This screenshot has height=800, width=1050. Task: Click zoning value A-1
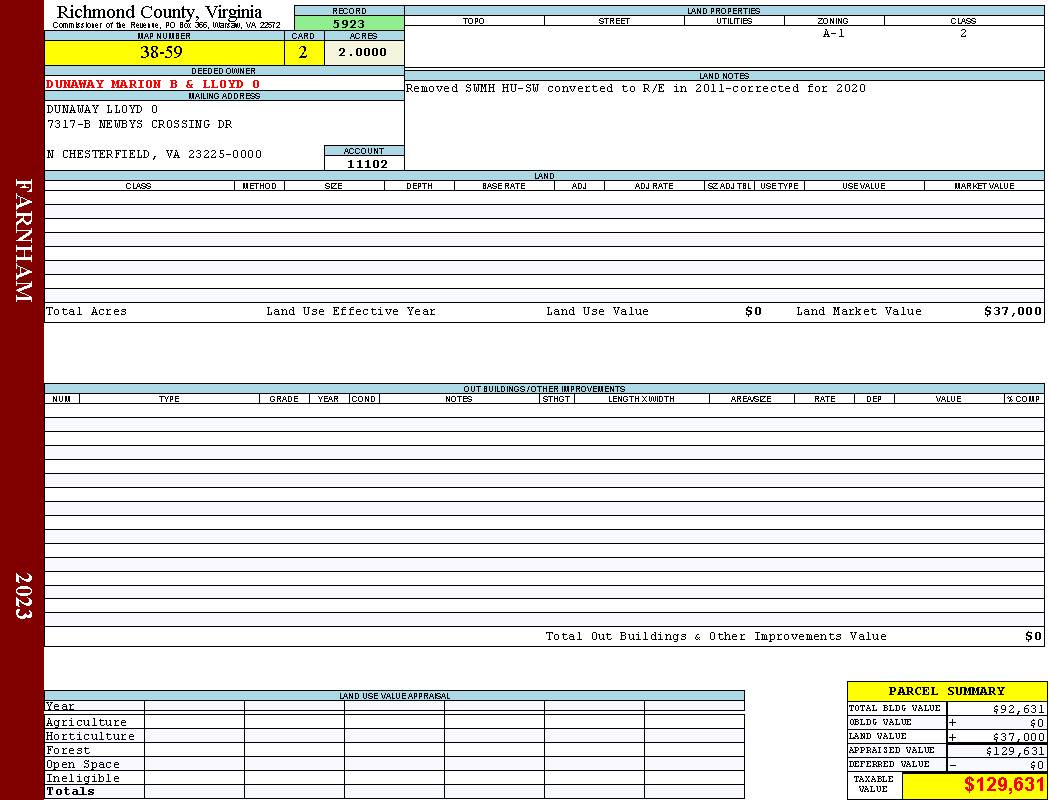click(x=834, y=33)
